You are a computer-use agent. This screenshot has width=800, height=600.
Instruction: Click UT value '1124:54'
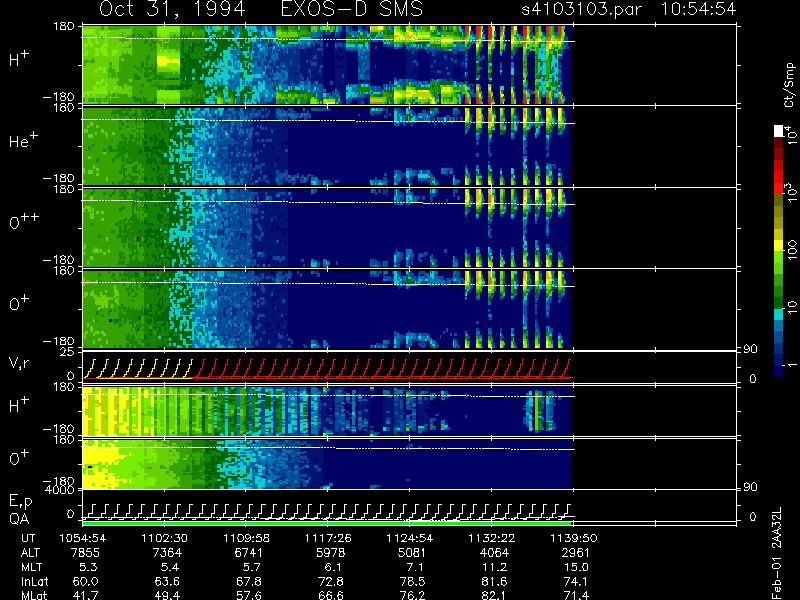pyautogui.click(x=410, y=538)
